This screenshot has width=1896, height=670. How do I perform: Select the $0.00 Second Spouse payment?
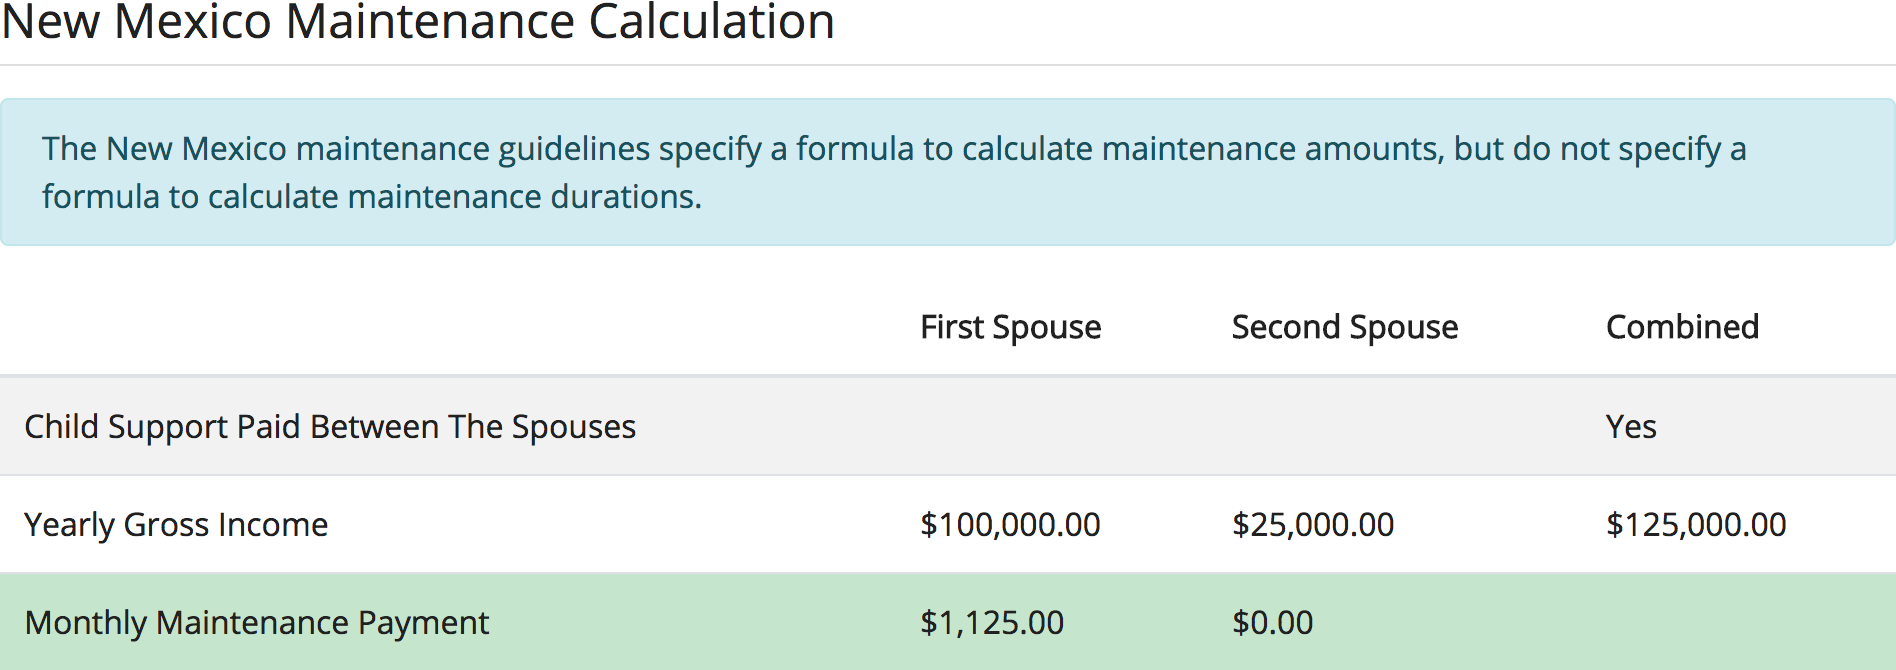1272,623
